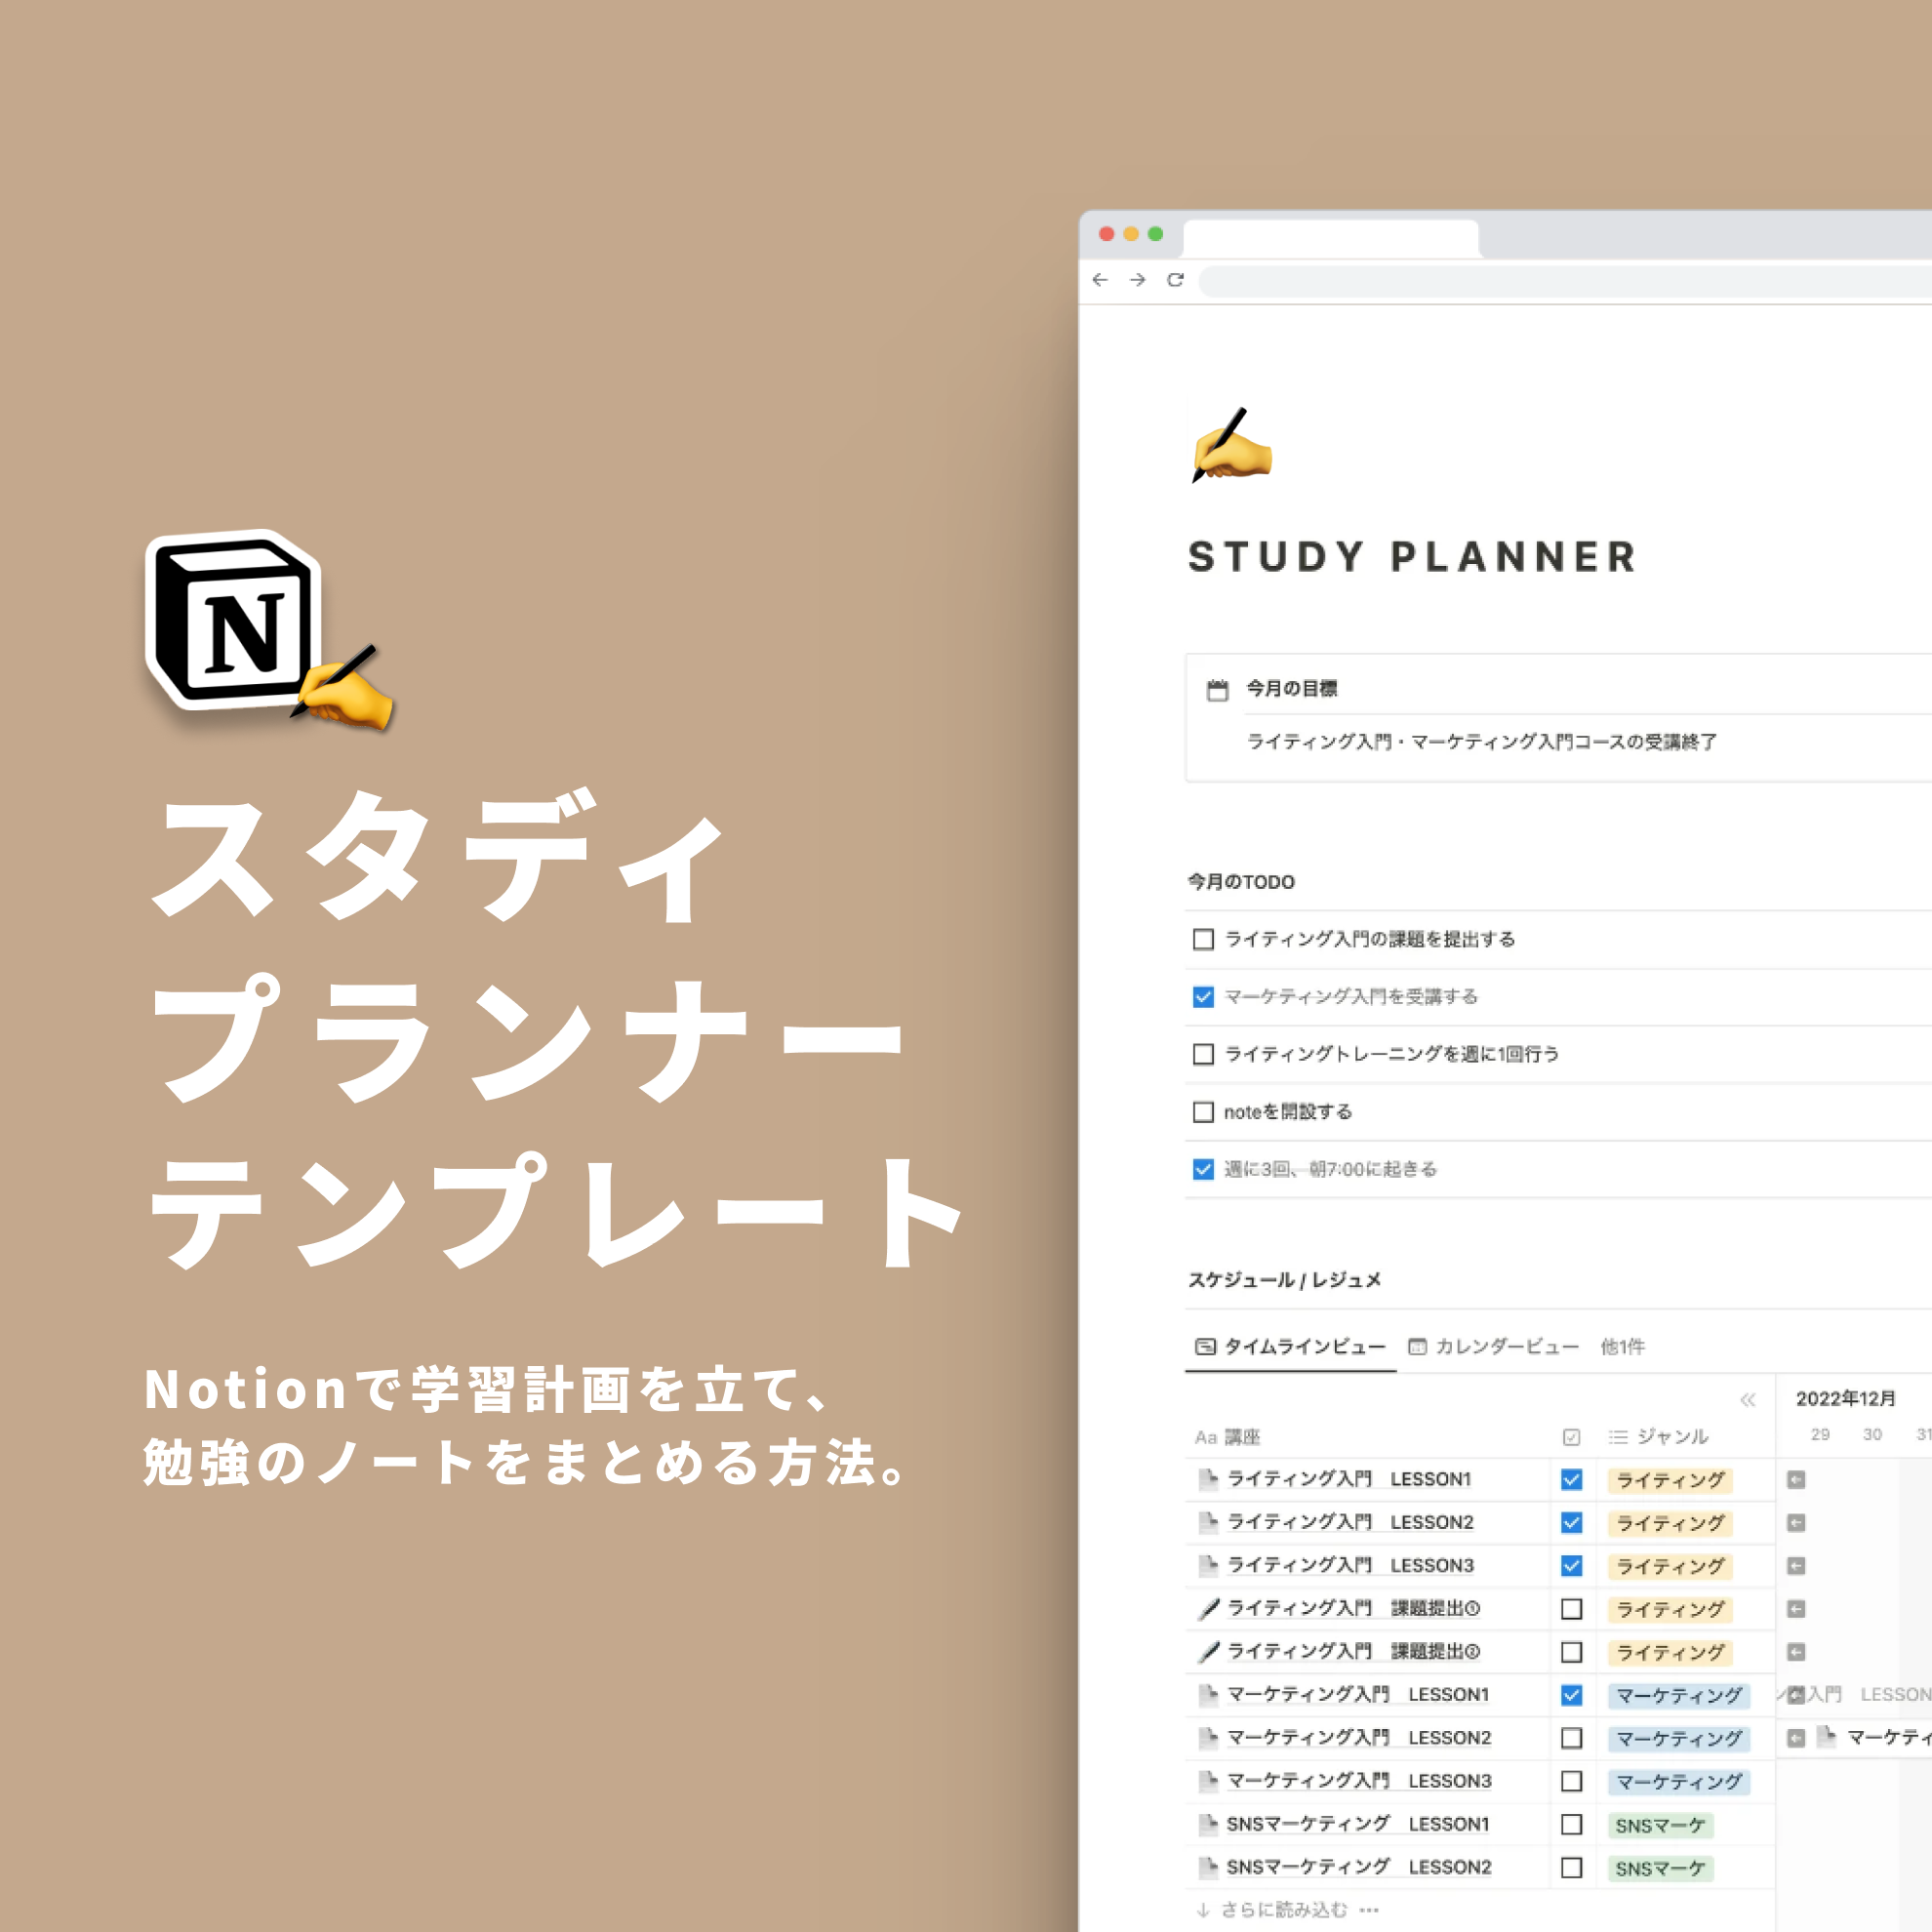Click the page icon of ライティング入門 LESSON1

[1208, 1478]
